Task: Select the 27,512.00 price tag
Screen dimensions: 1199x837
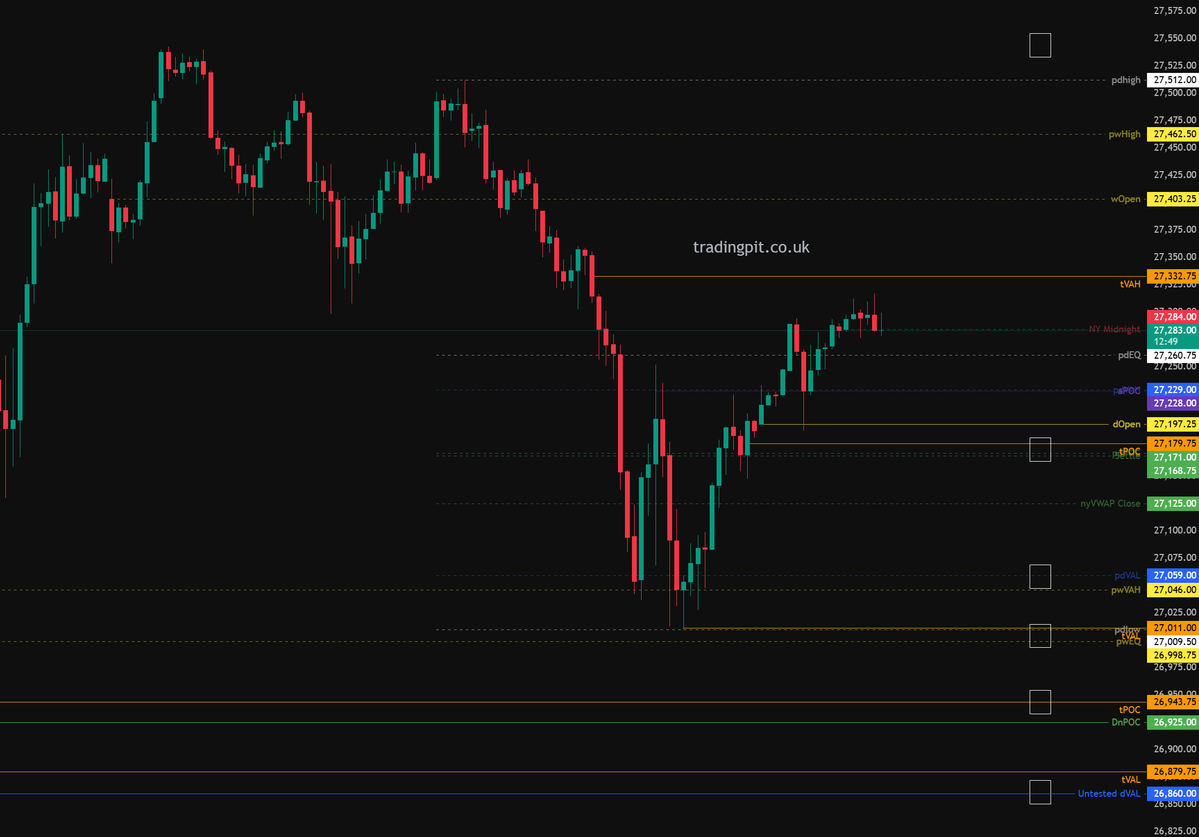Action: (1173, 80)
